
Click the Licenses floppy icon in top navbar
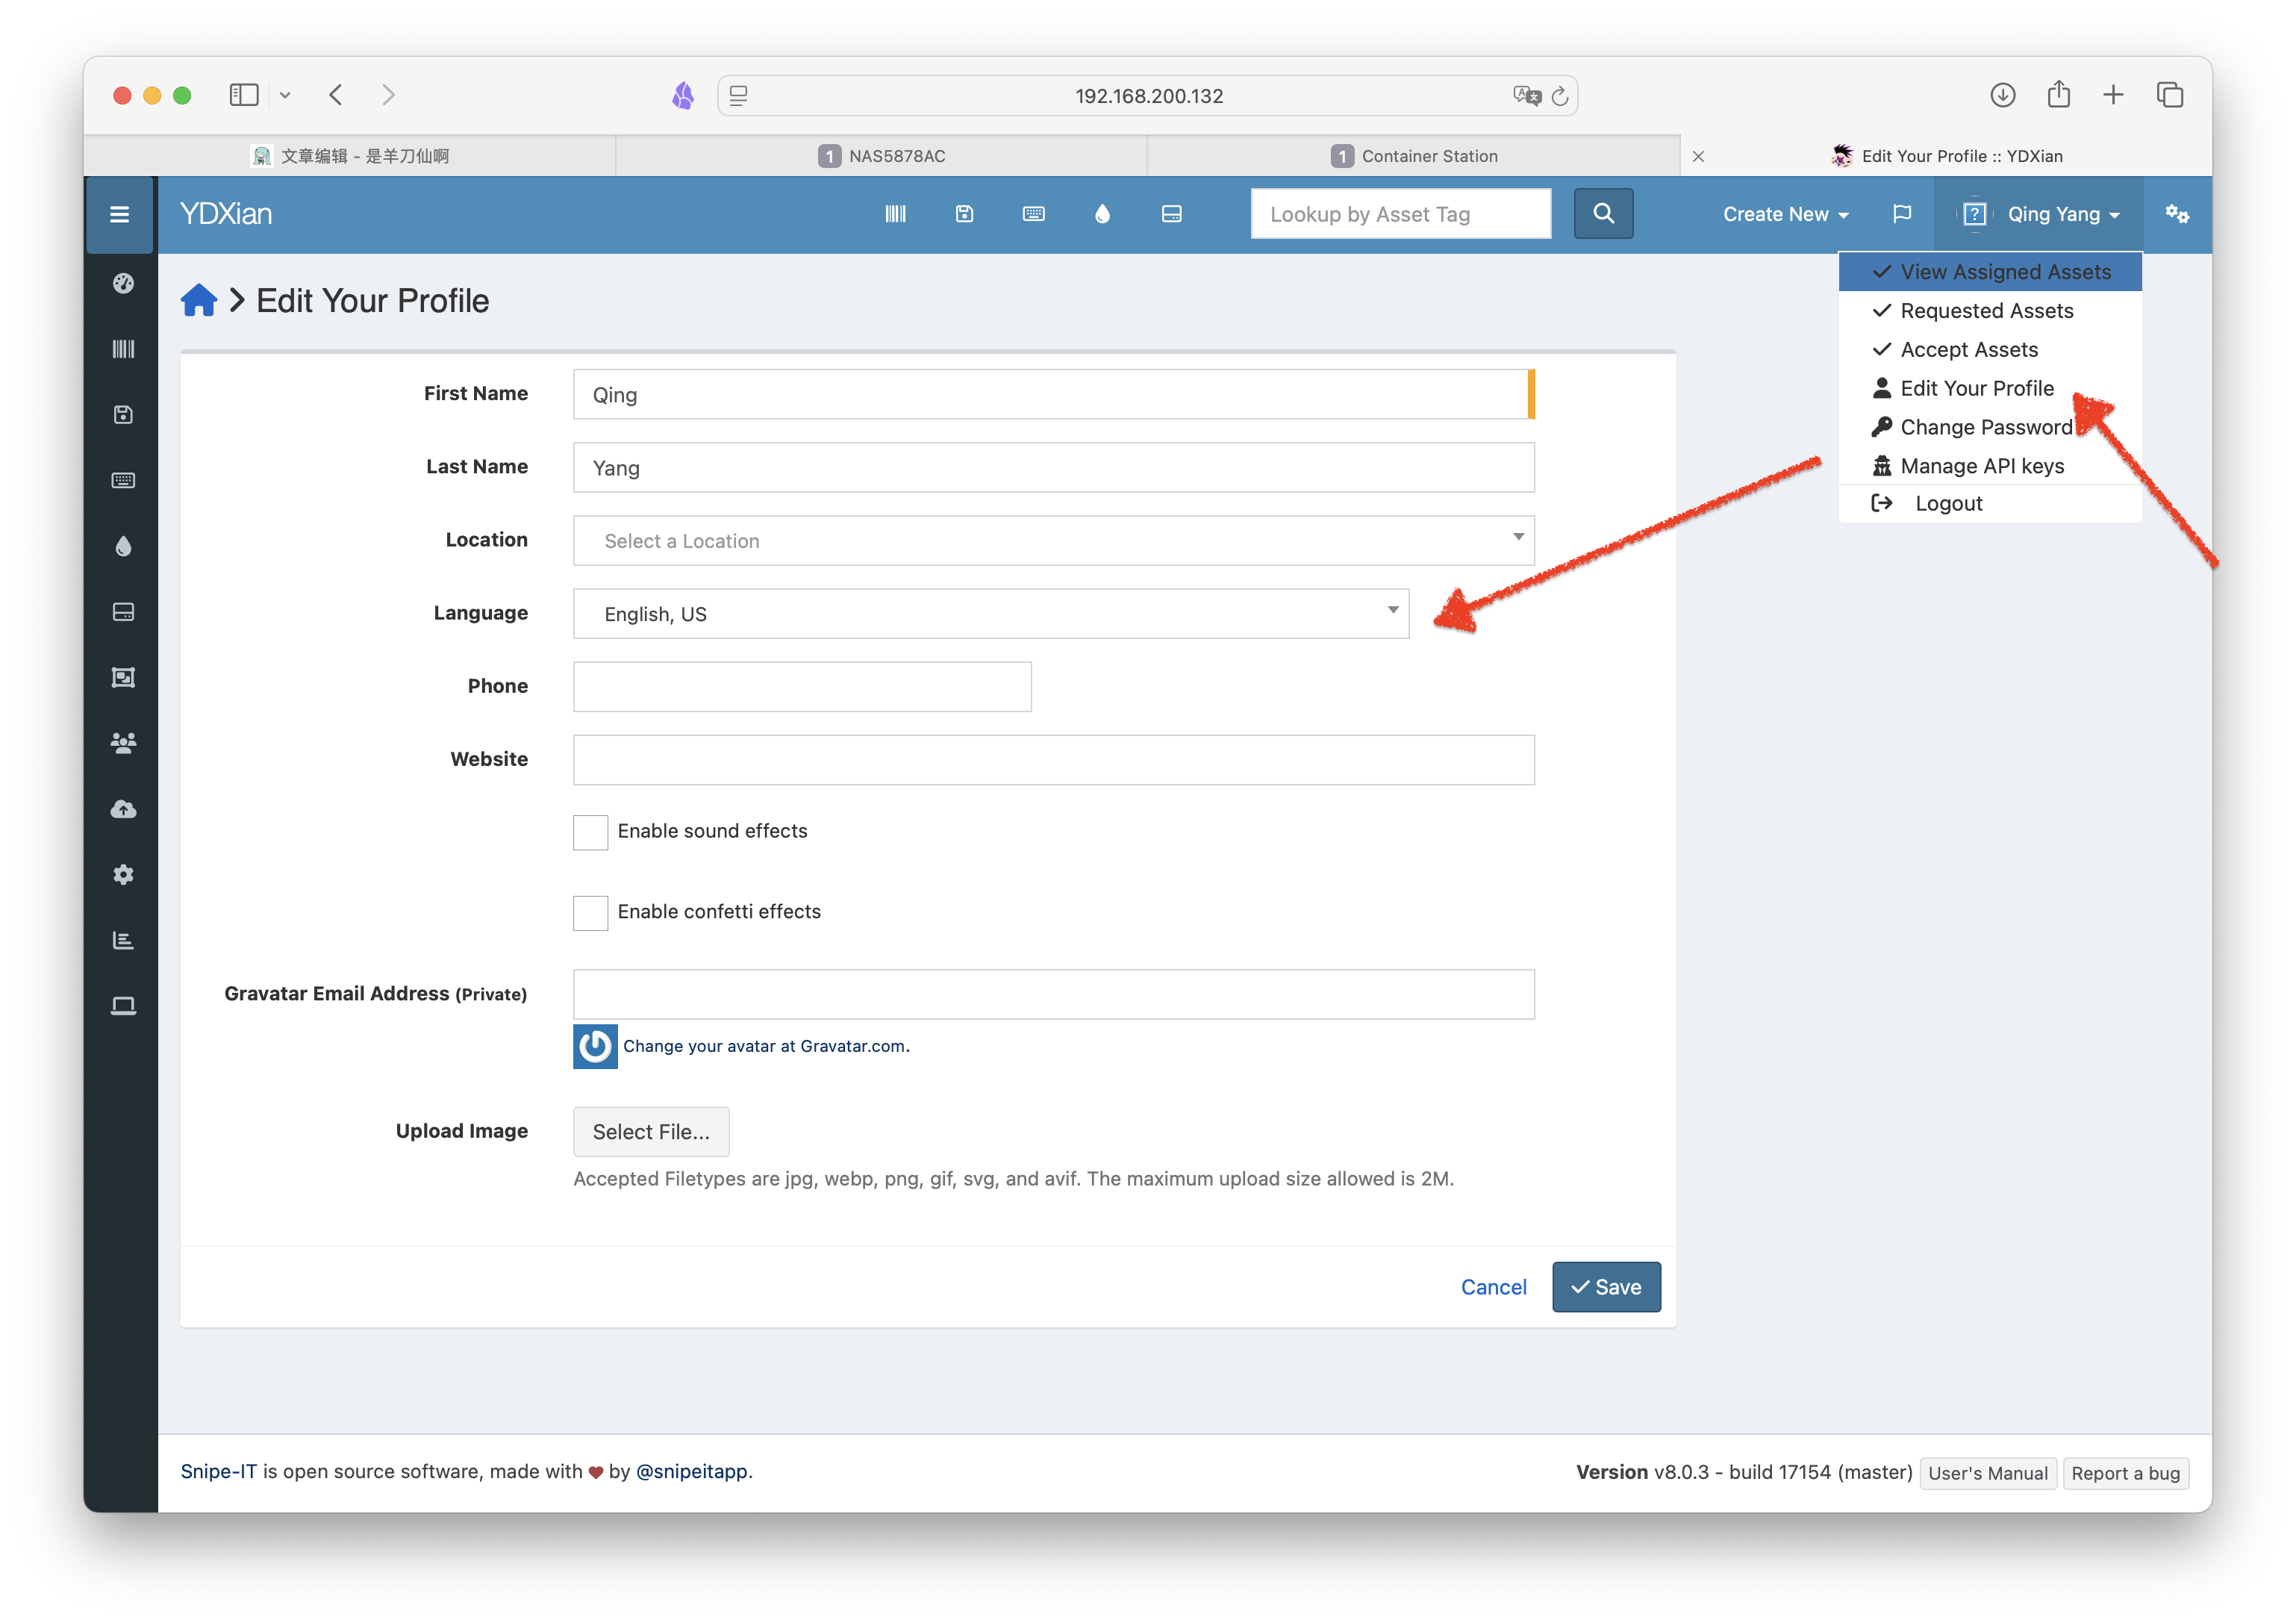tap(964, 214)
